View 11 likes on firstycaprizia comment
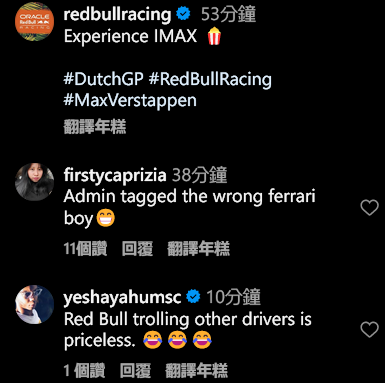This screenshot has height=383, width=385. click(x=85, y=249)
